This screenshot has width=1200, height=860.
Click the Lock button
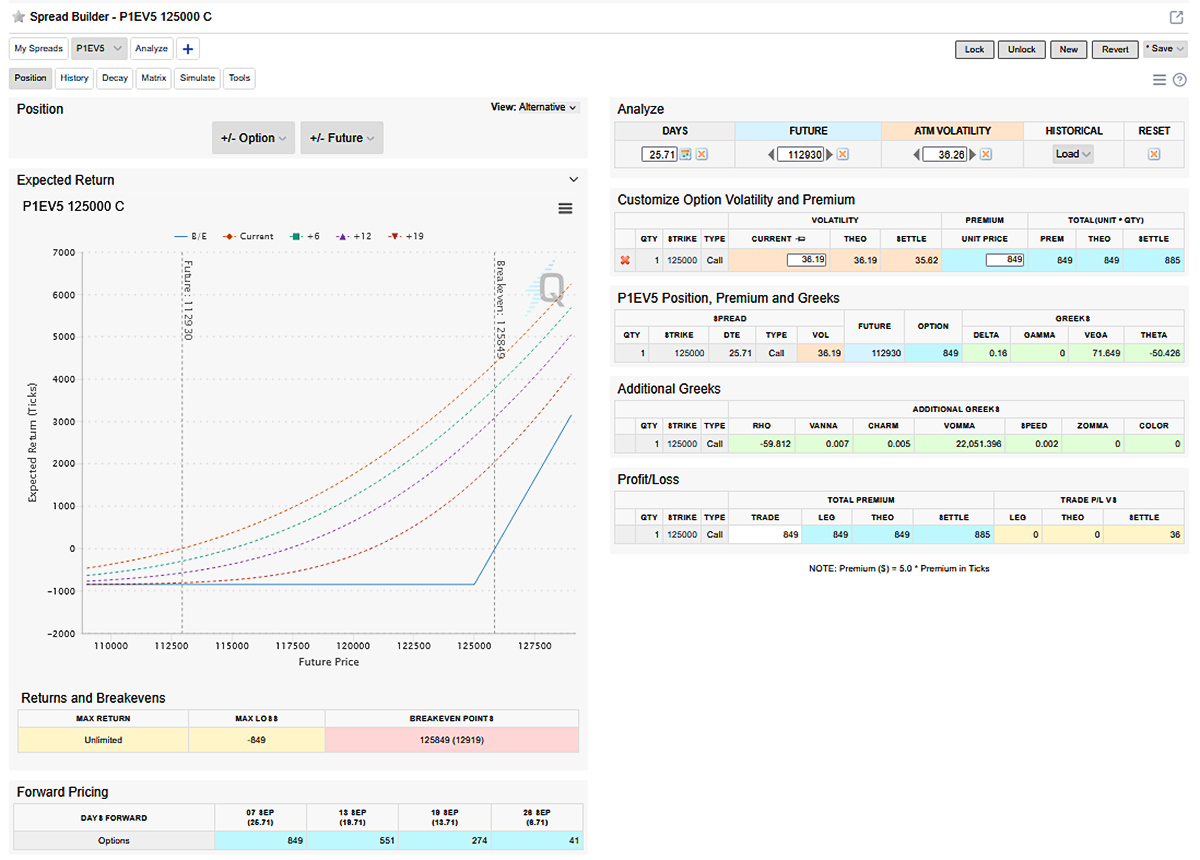[974, 49]
